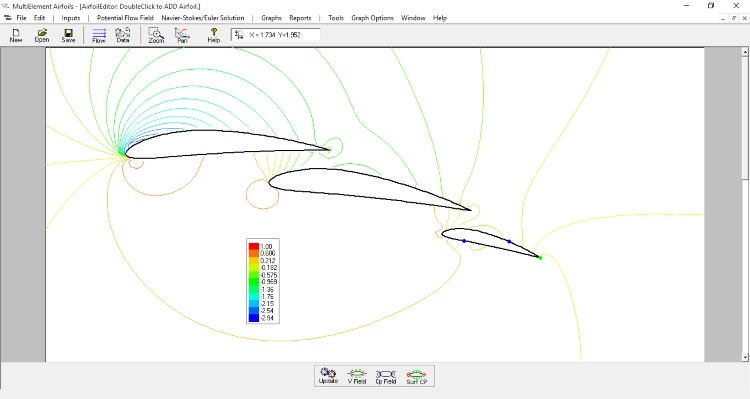This screenshot has width=750, height=399.
Task: Select the green trailing-edge point on the flap
Action: point(540,258)
